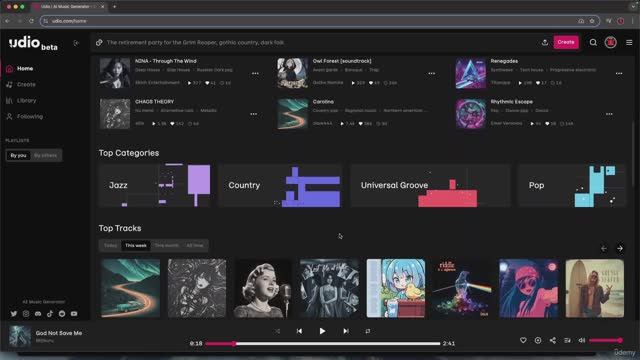Play the green aurora road track cover
The image size is (640, 360).
pos(130,288)
